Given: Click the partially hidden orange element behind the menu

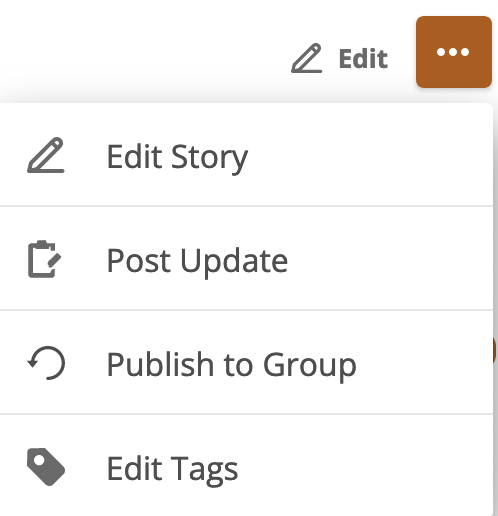Looking at the screenshot, I should pos(495,350).
